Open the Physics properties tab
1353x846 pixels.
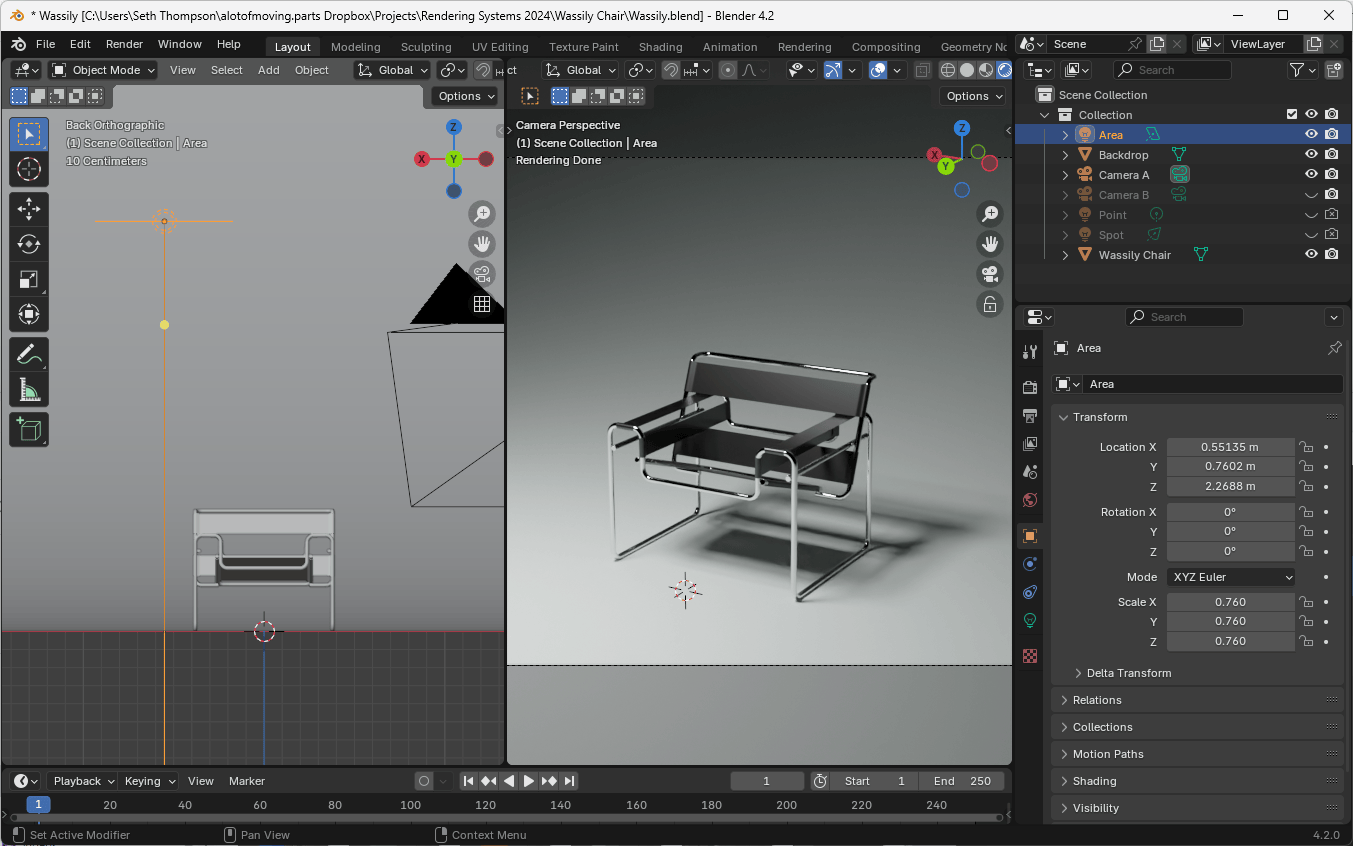[1030, 564]
